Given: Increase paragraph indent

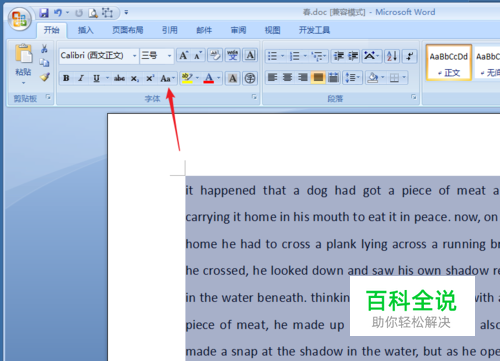Looking at the screenshot, I should pyautogui.click(x=353, y=56).
